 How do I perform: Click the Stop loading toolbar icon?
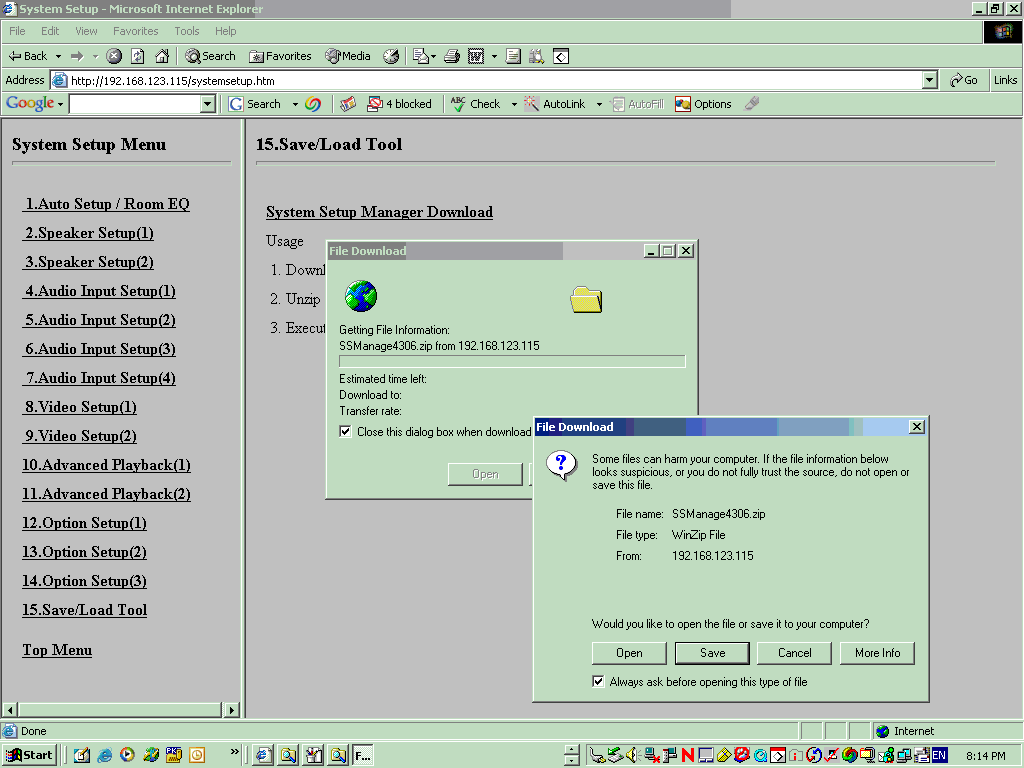tap(114, 56)
